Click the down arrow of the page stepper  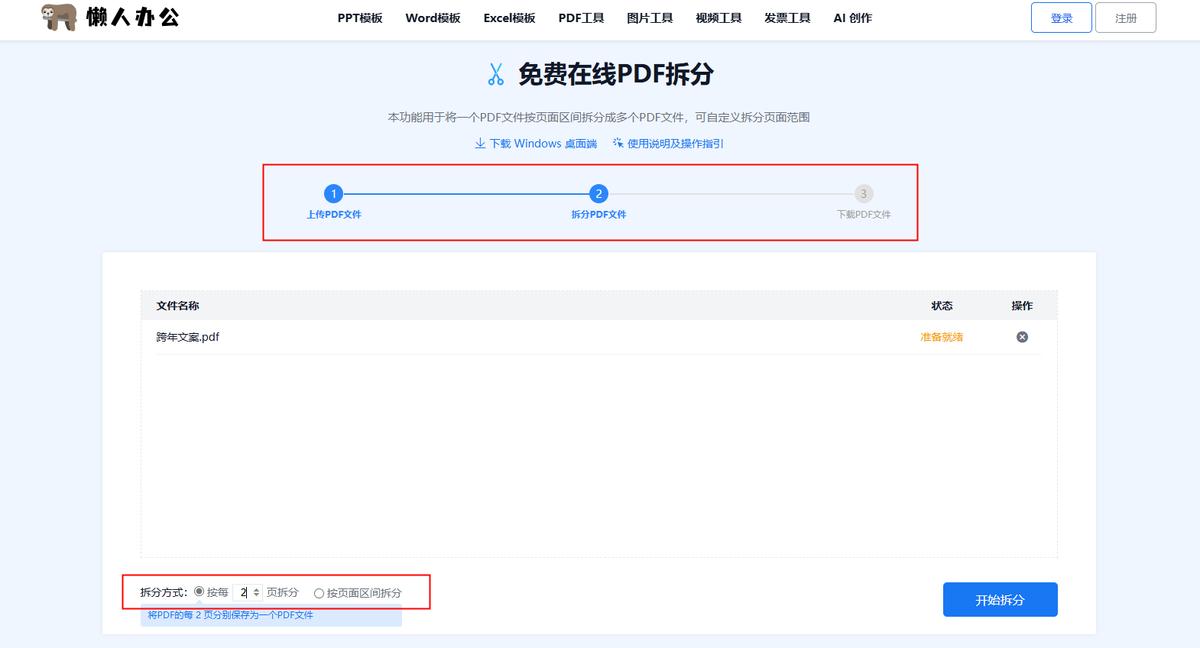point(256,596)
